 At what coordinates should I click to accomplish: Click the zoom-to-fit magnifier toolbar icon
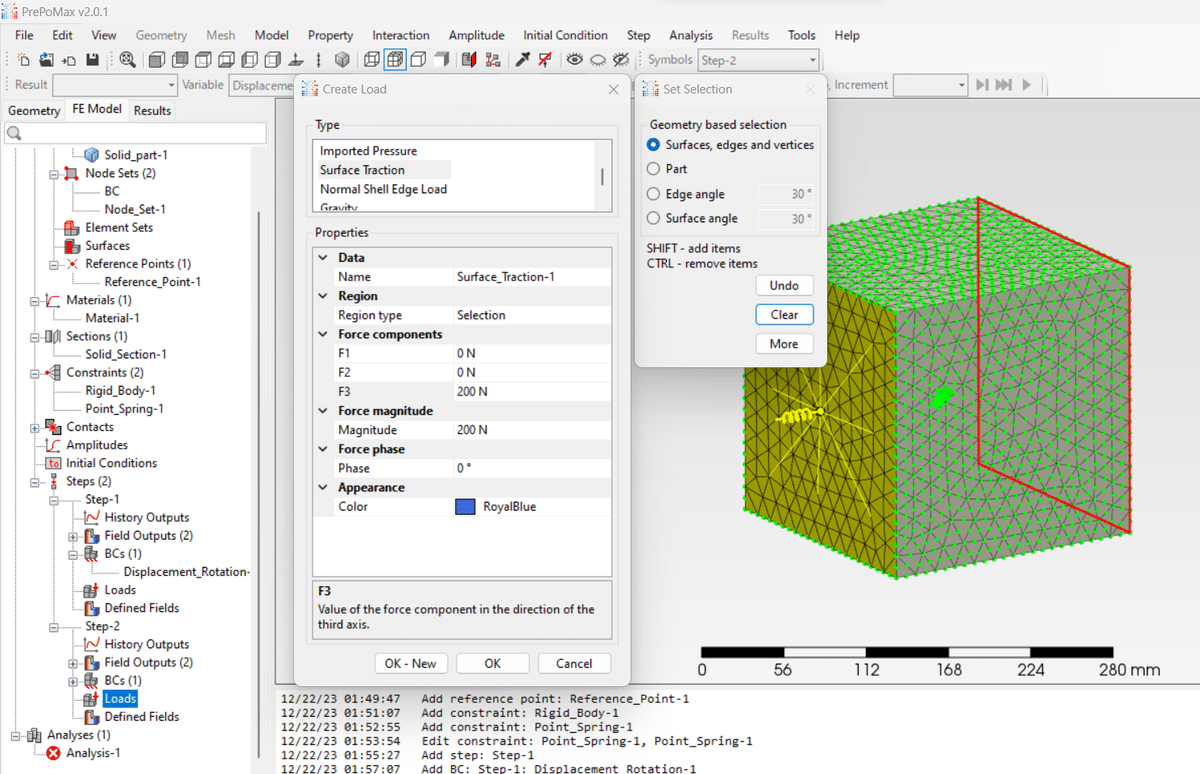(127, 60)
